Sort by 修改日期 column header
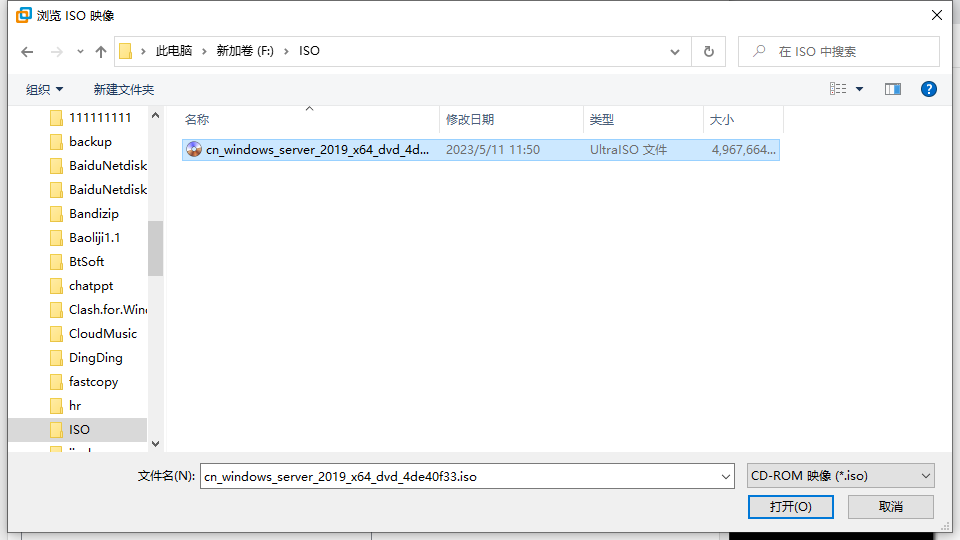The image size is (960, 540). tap(512, 119)
